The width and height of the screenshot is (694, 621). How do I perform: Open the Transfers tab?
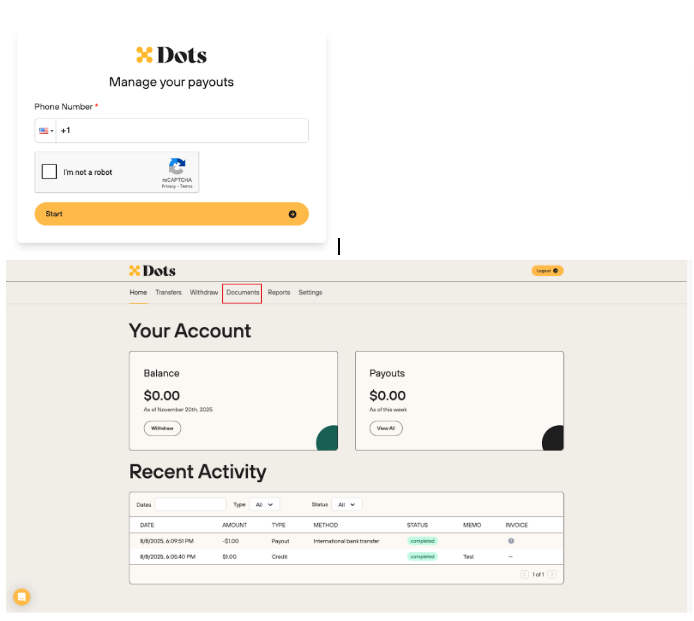[x=168, y=292]
